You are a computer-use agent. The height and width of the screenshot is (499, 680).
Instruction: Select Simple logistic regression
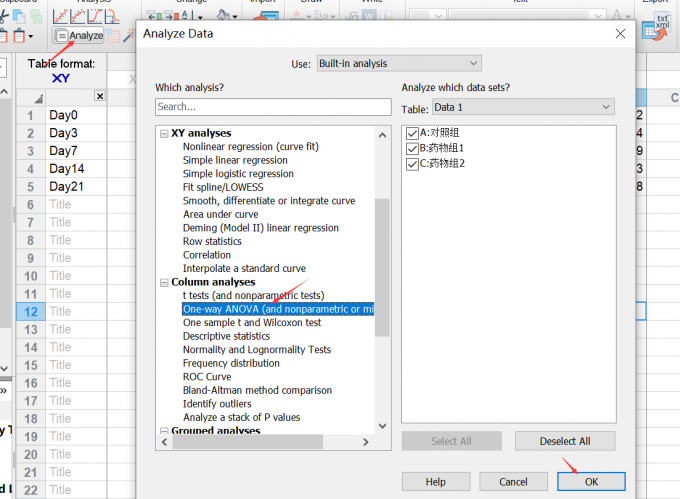(x=238, y=173)
